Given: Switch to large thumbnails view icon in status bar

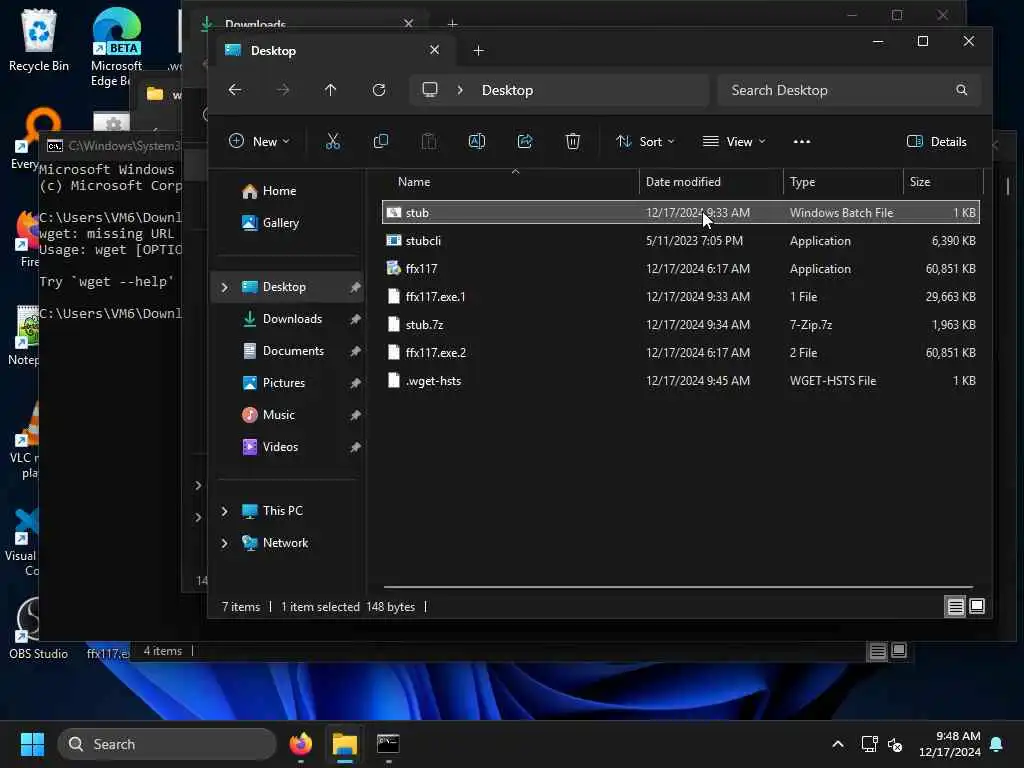Looking at the screenshot, I should [x=977, y=607].
